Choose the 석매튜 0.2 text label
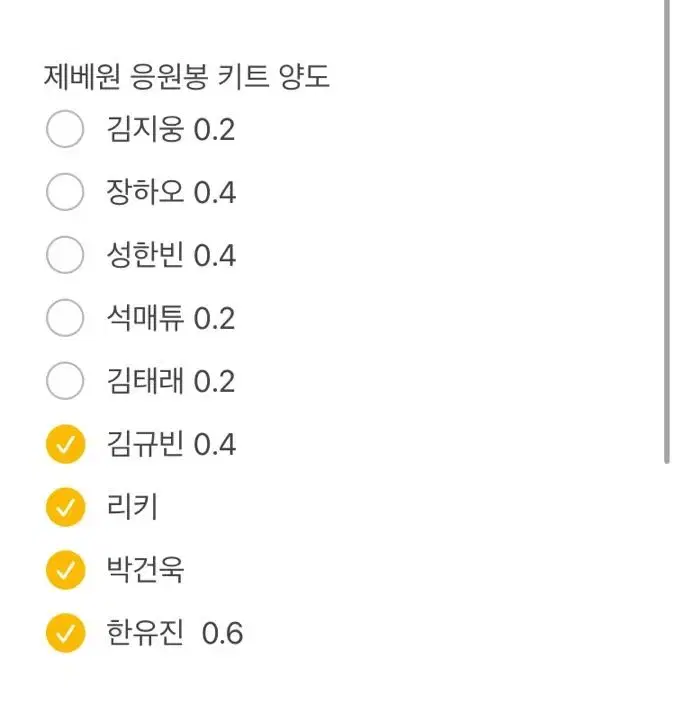The height and width of the screenshot is (715, 674). [170, 319]
